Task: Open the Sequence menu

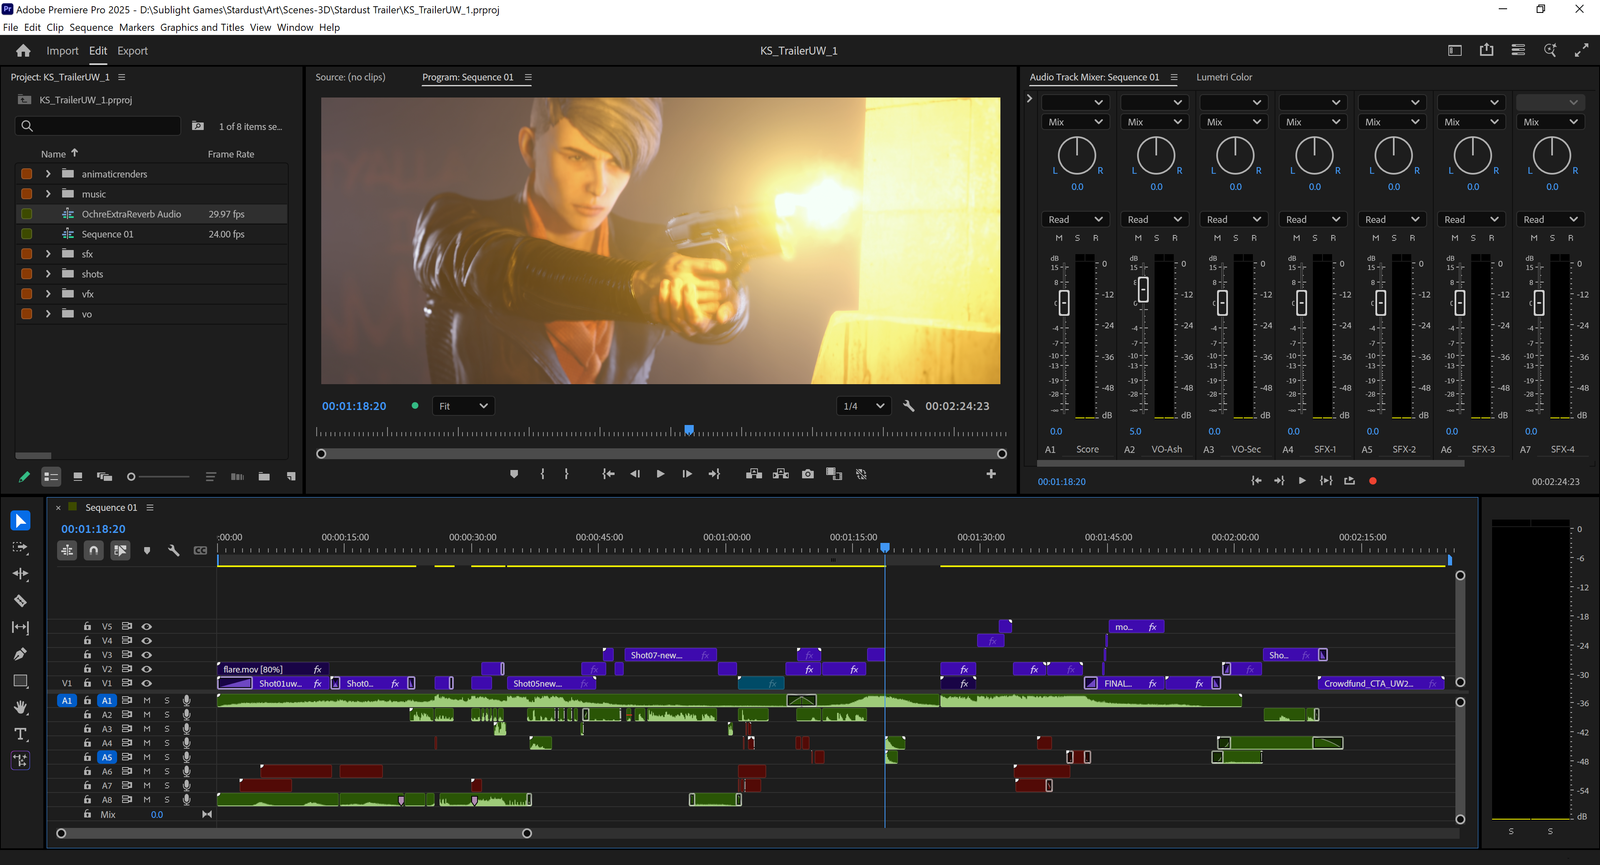Action: pyautogui.click(x=91, y=27)
